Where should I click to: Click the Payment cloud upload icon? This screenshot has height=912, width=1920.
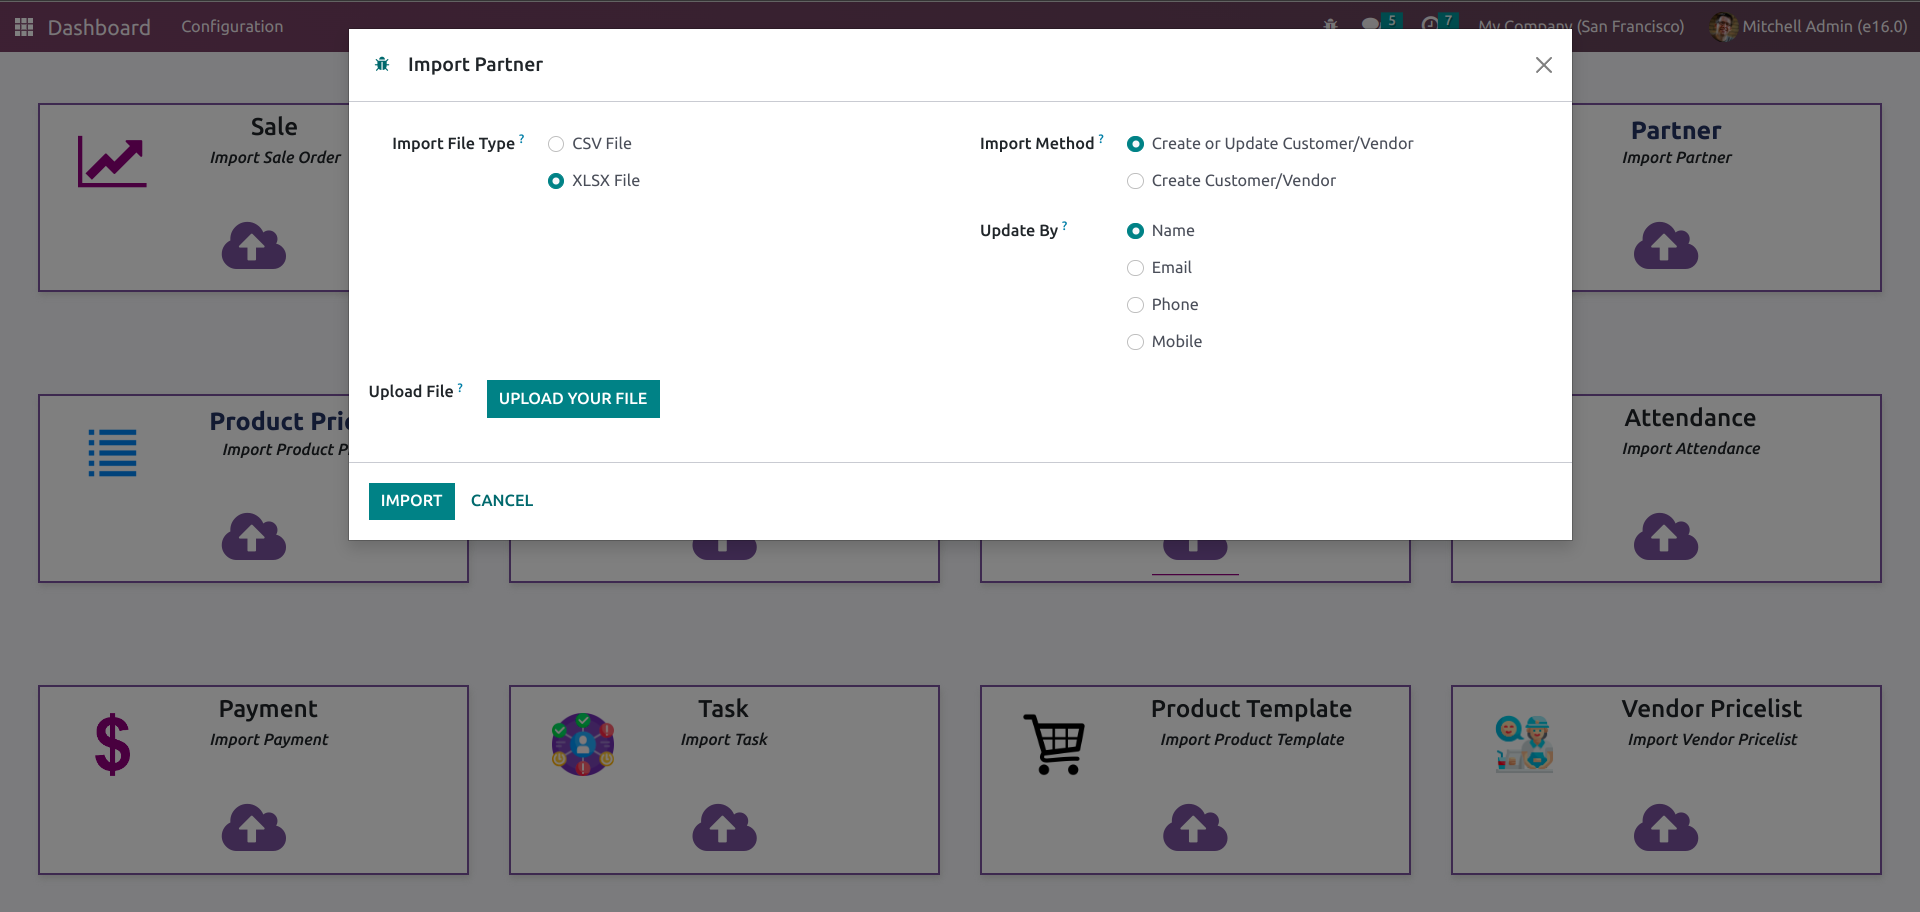253,827
